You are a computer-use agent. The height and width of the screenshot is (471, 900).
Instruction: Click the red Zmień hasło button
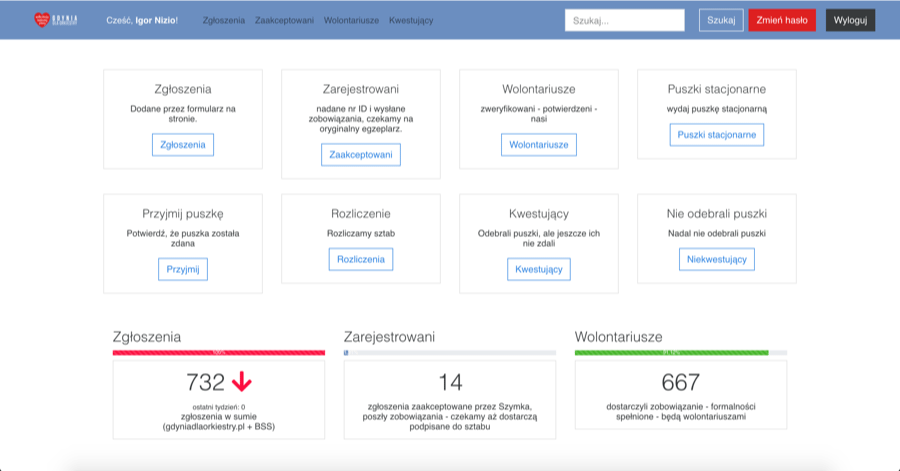tap(782, 20)
